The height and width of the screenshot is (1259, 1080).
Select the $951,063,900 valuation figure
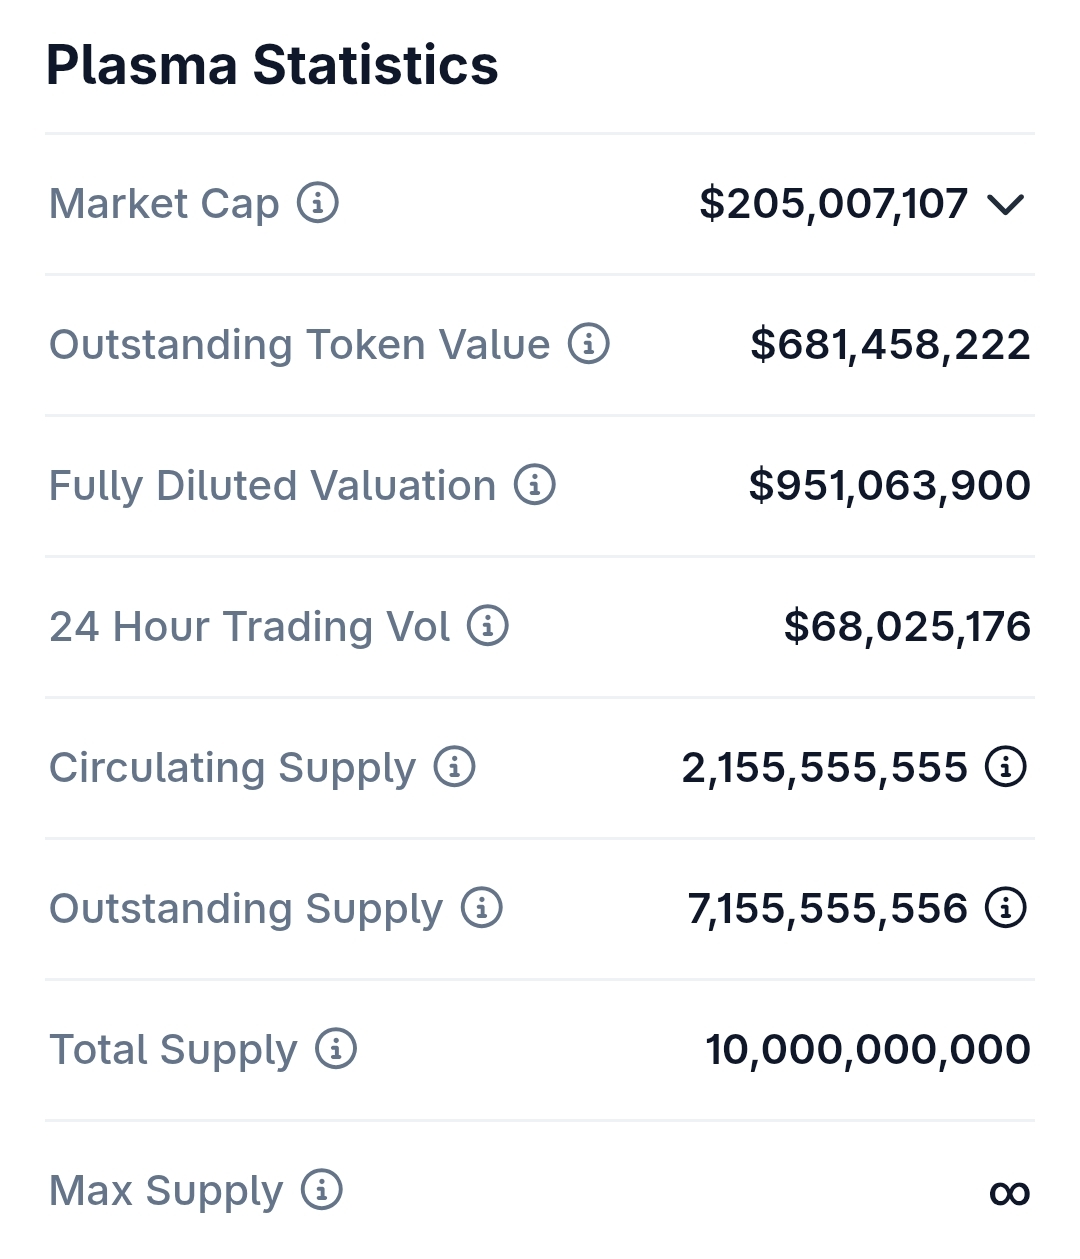[889, 485]
